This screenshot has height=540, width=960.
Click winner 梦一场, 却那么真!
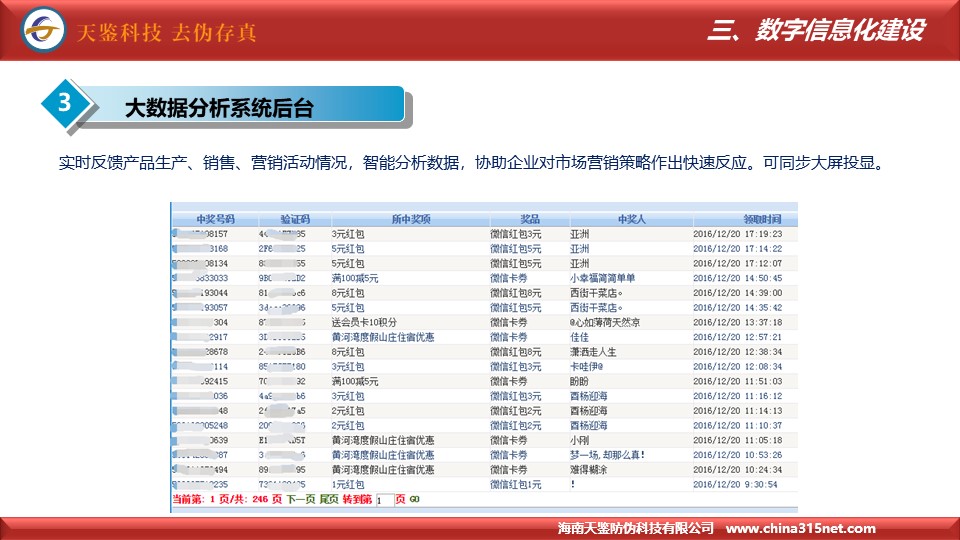[x=607, y=455]
